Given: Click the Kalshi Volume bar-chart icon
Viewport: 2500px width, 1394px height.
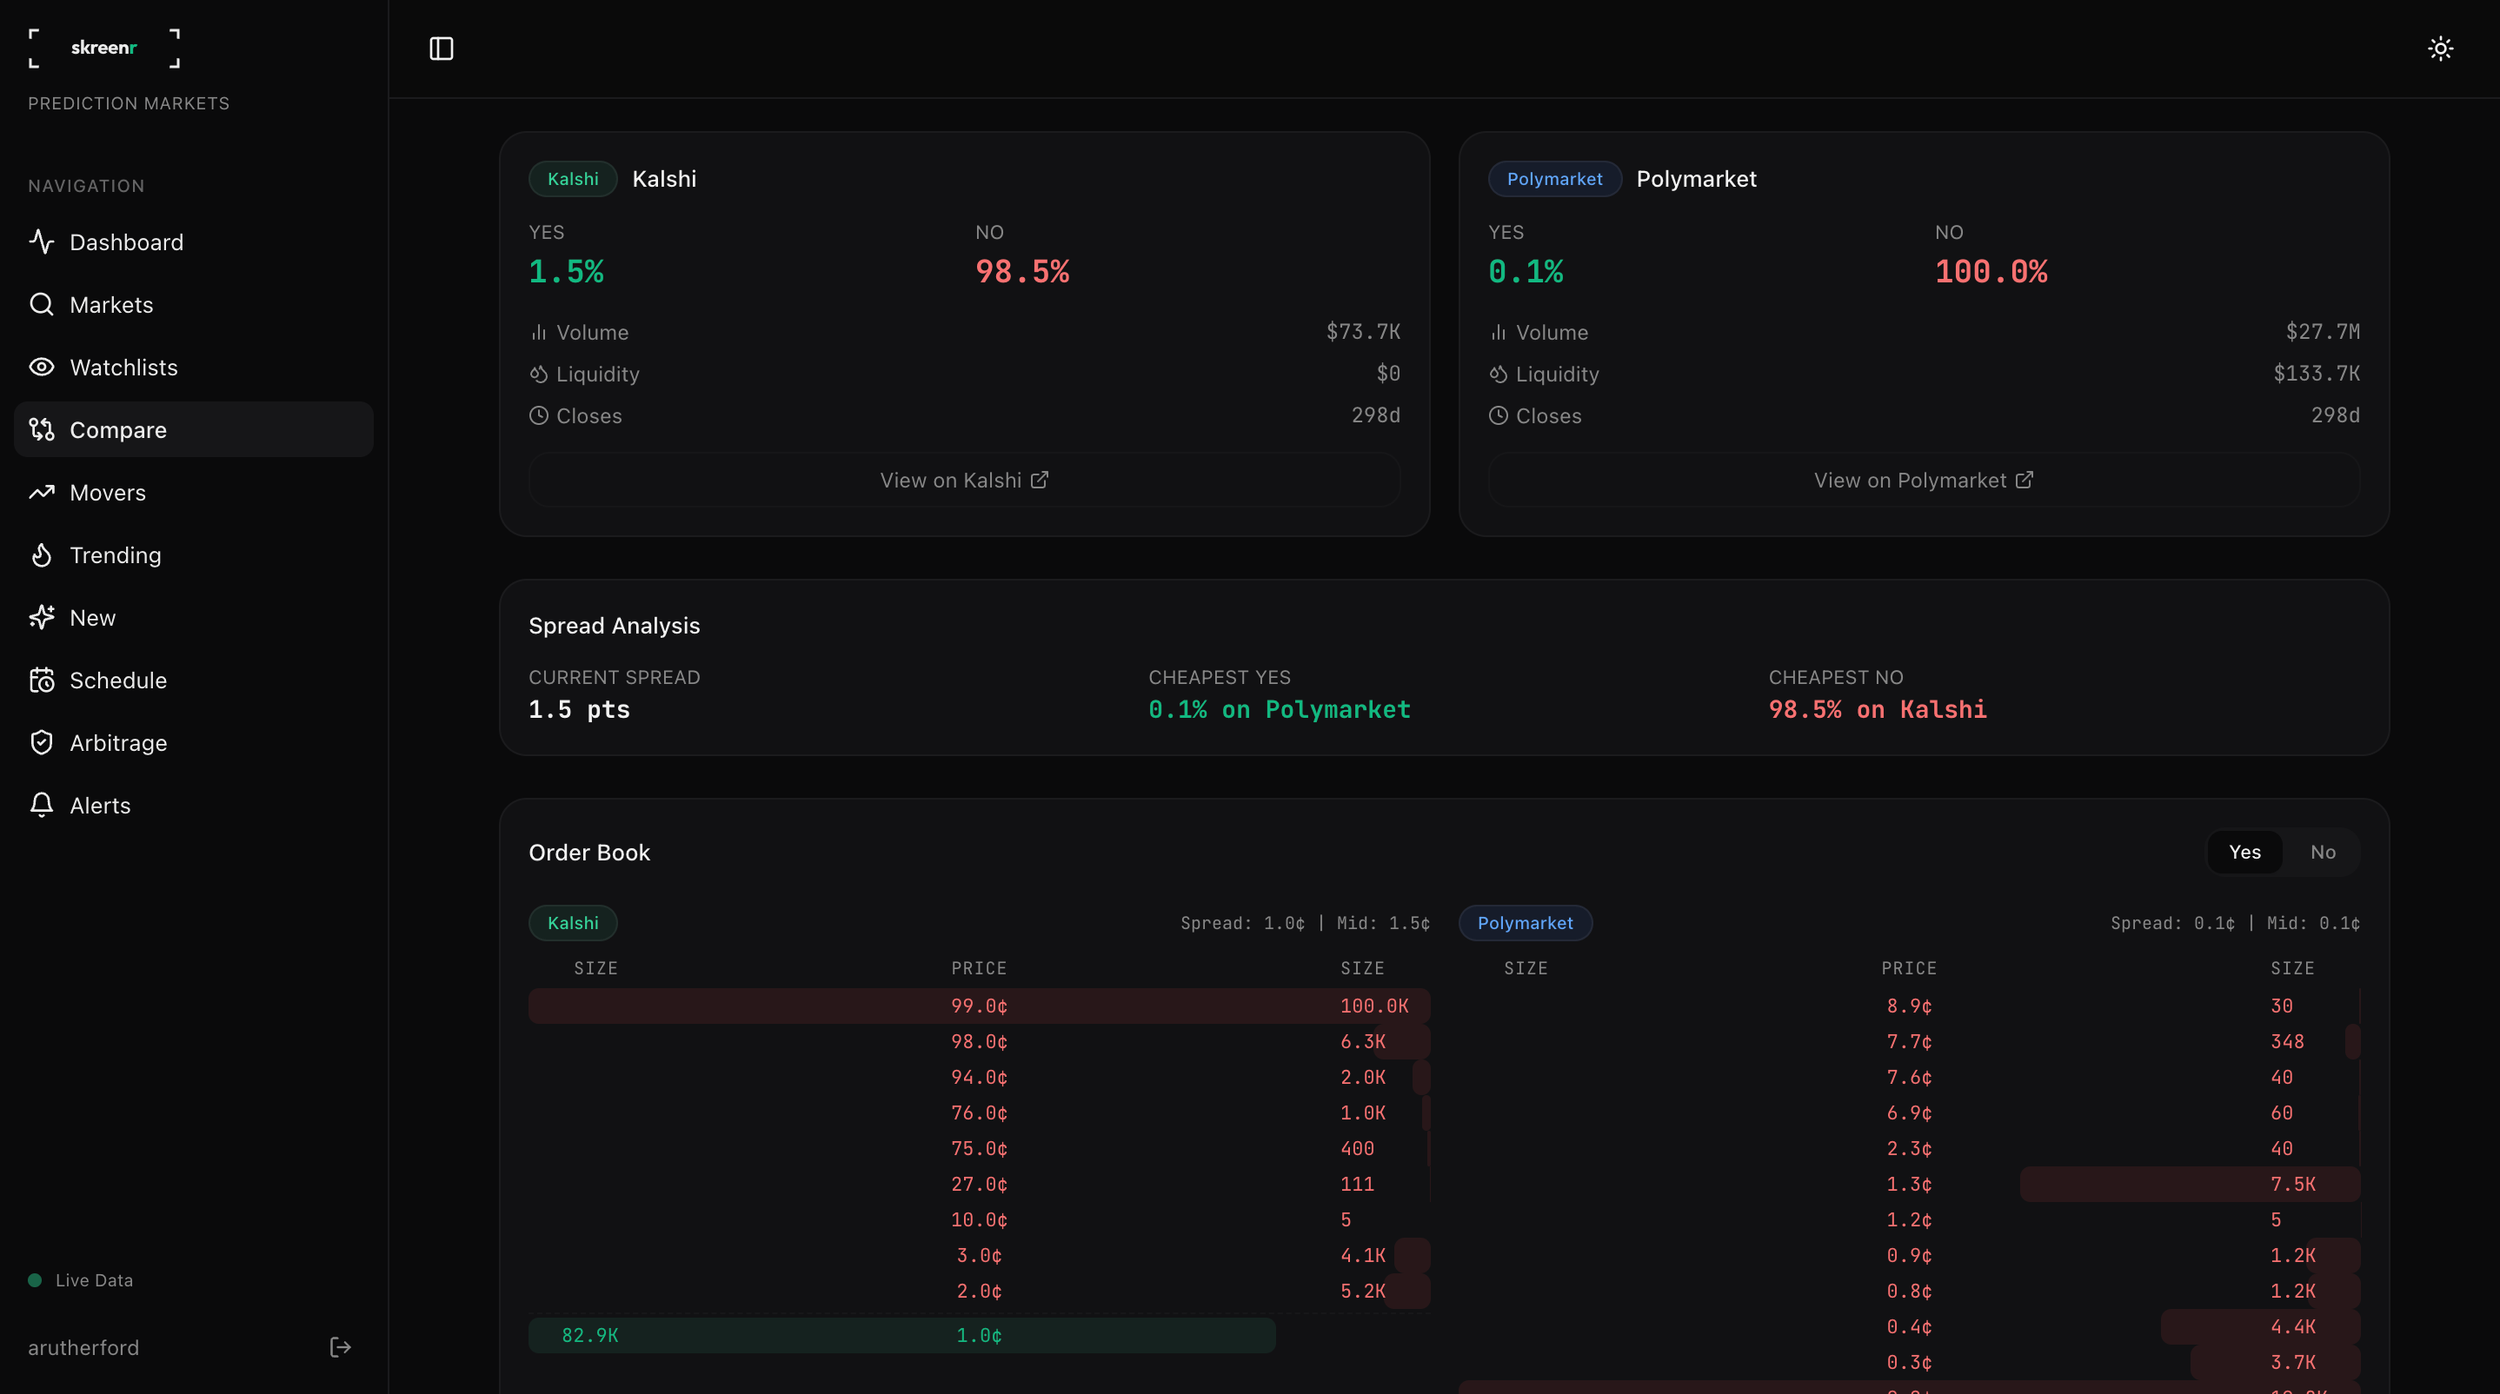Looking at the screenshot, I should point(538,332).
